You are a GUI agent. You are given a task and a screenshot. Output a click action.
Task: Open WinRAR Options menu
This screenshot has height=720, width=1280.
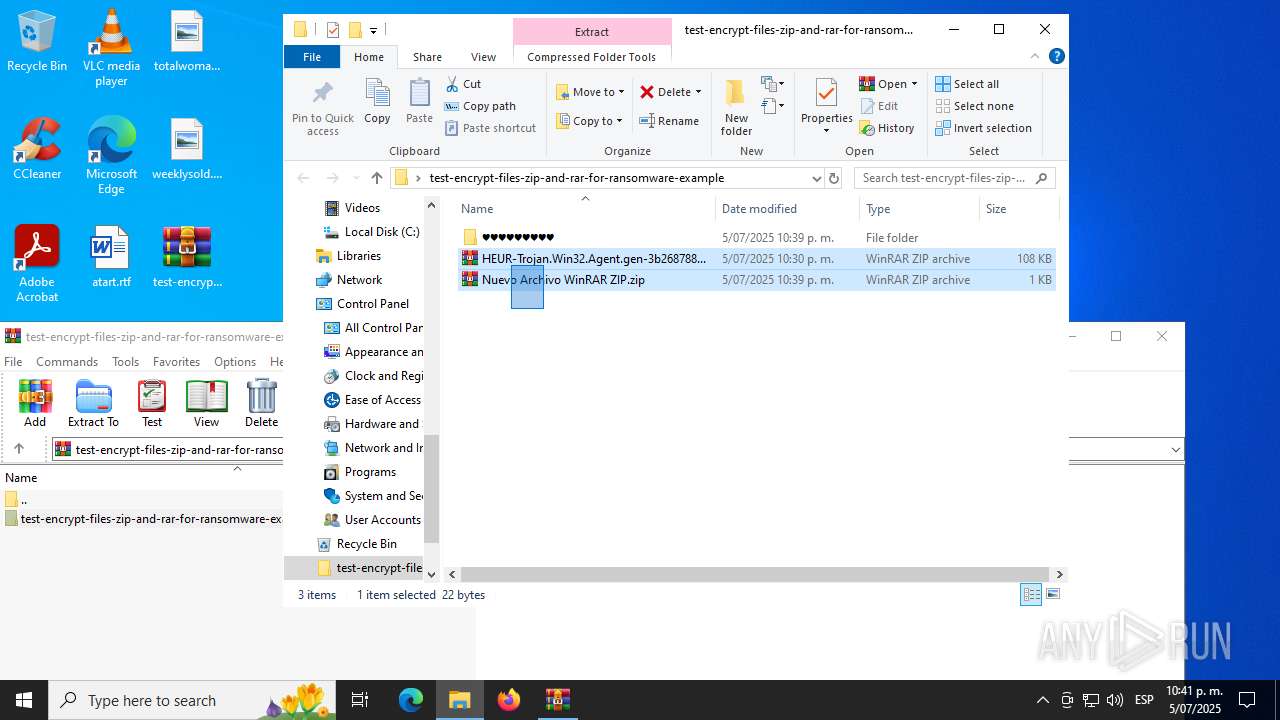[x=235, y=362]
